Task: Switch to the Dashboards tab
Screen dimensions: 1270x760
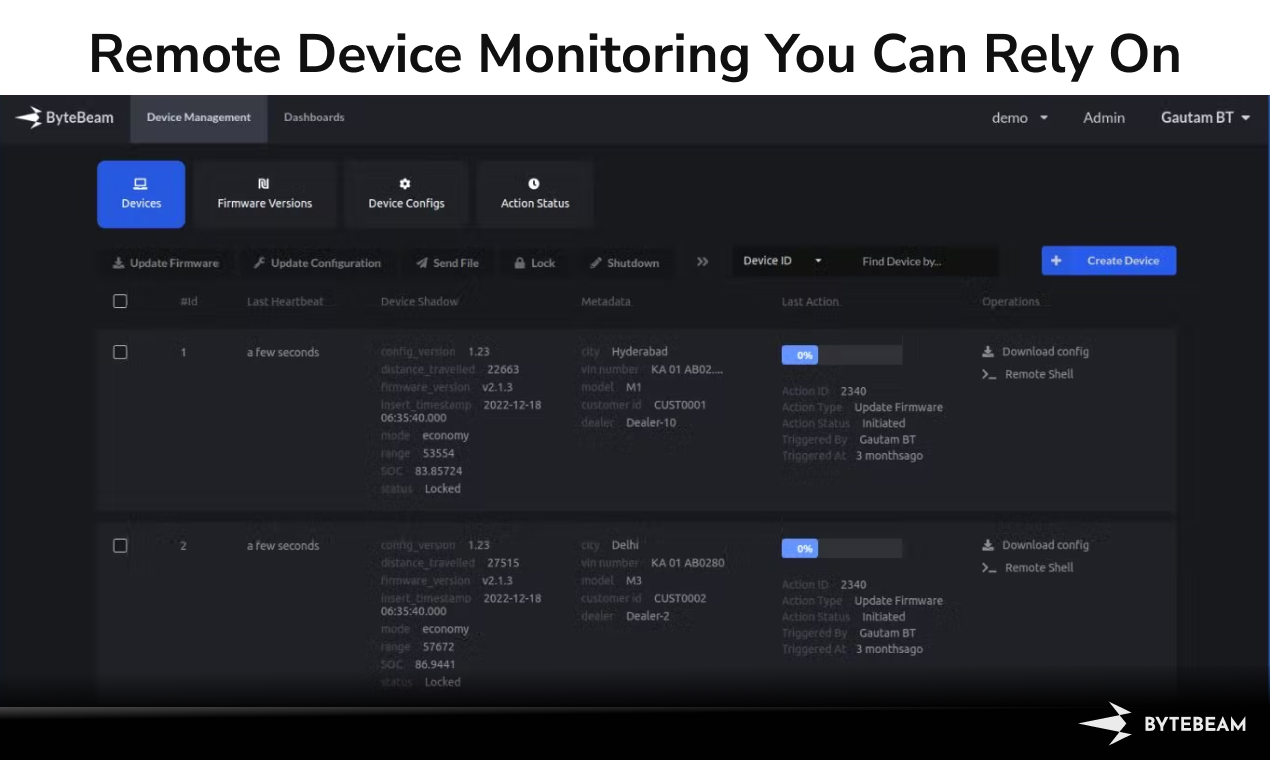Action: pyautogui.click(x=314, y=118)
